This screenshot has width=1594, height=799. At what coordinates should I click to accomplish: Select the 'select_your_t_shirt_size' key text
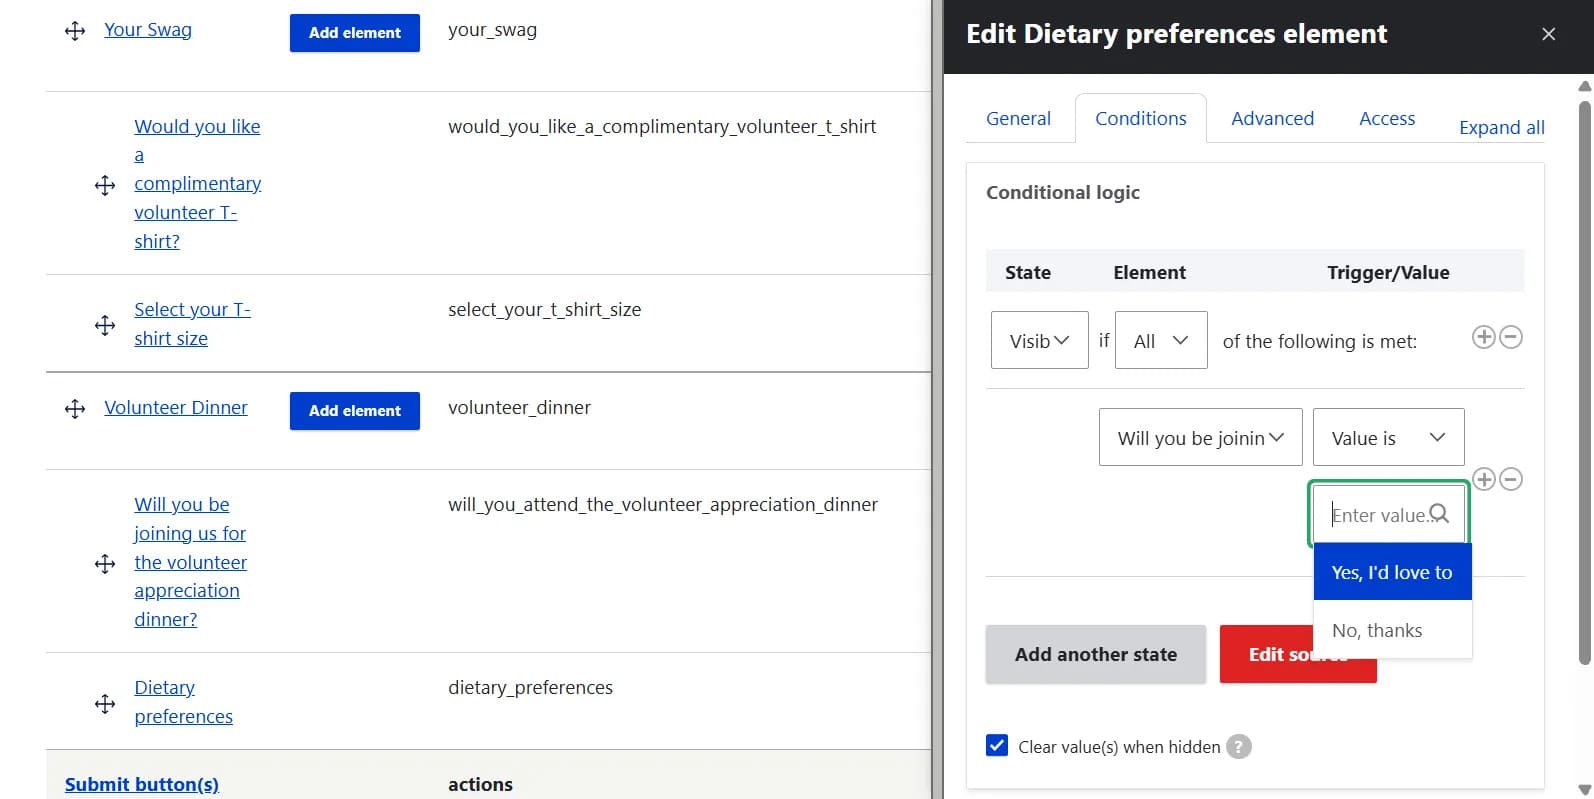pyautogui.click(x=545, y=309)
